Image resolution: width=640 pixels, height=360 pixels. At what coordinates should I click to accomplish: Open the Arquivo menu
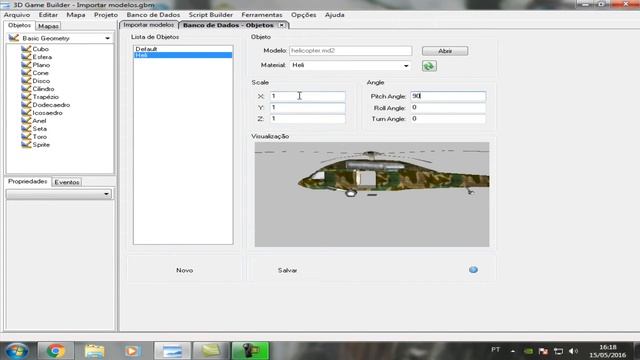[x=17, y=15]
